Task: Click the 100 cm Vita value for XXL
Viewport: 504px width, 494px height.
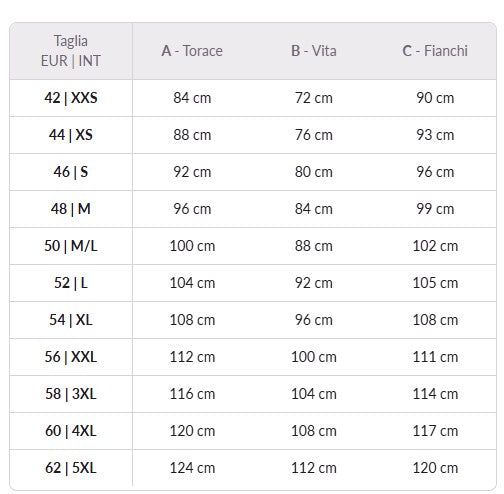Action: point(314,357)
